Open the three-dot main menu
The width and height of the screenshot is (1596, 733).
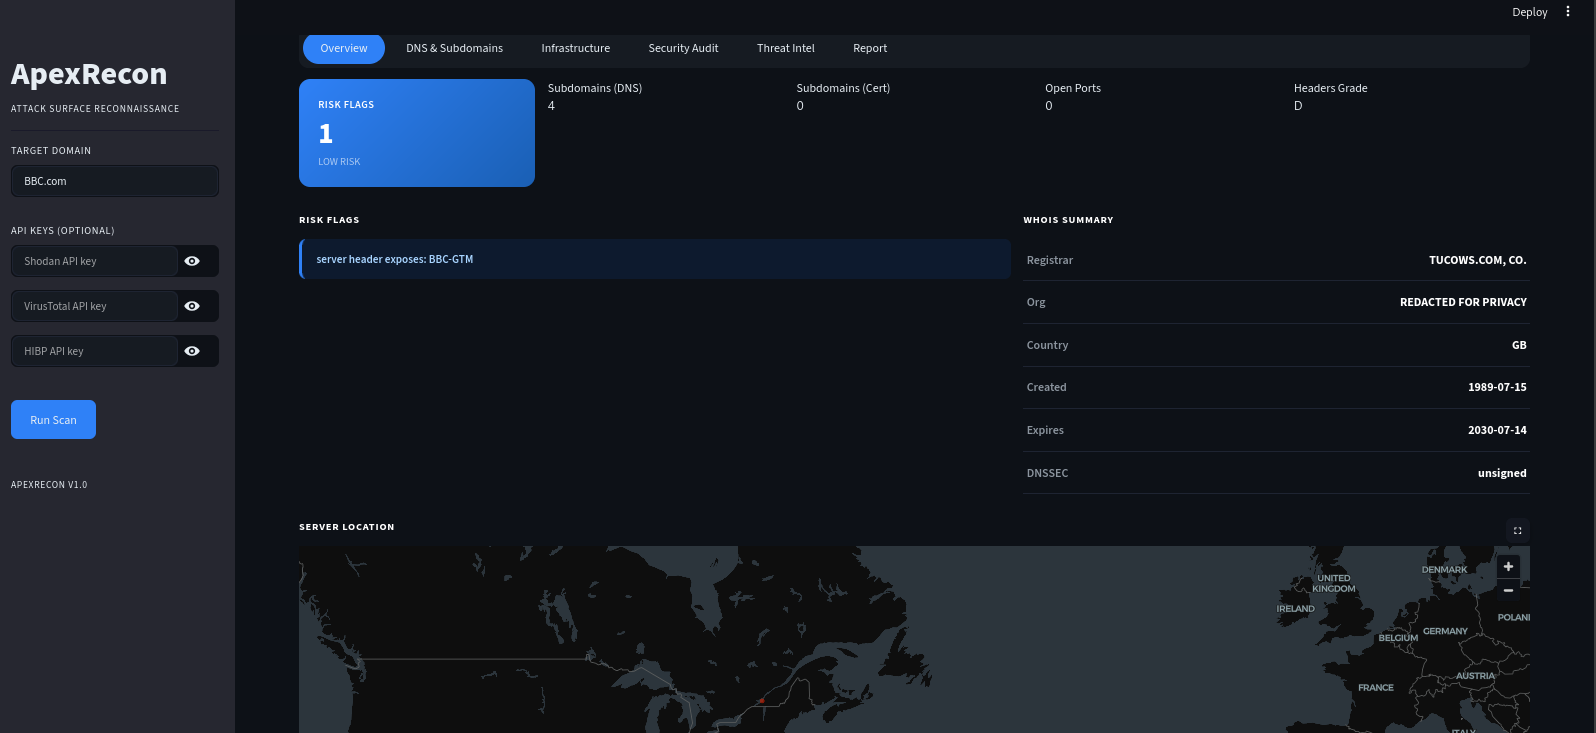[1568, 12]
